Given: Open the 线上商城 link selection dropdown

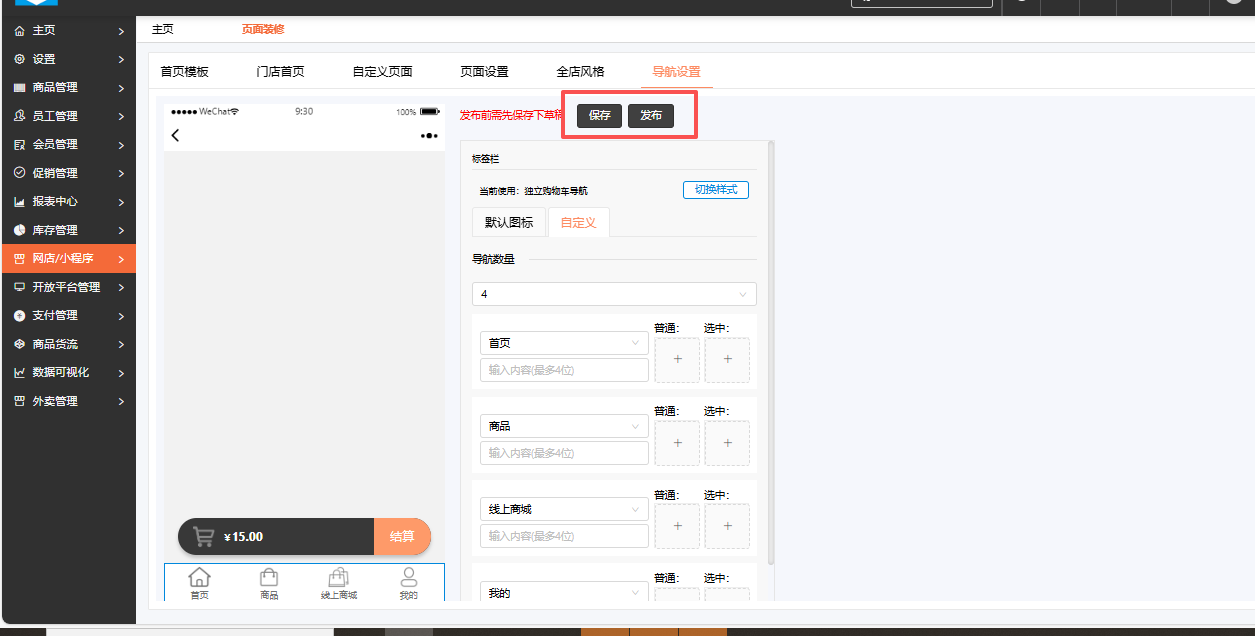Looking at the screenshot, I should 564,509.
